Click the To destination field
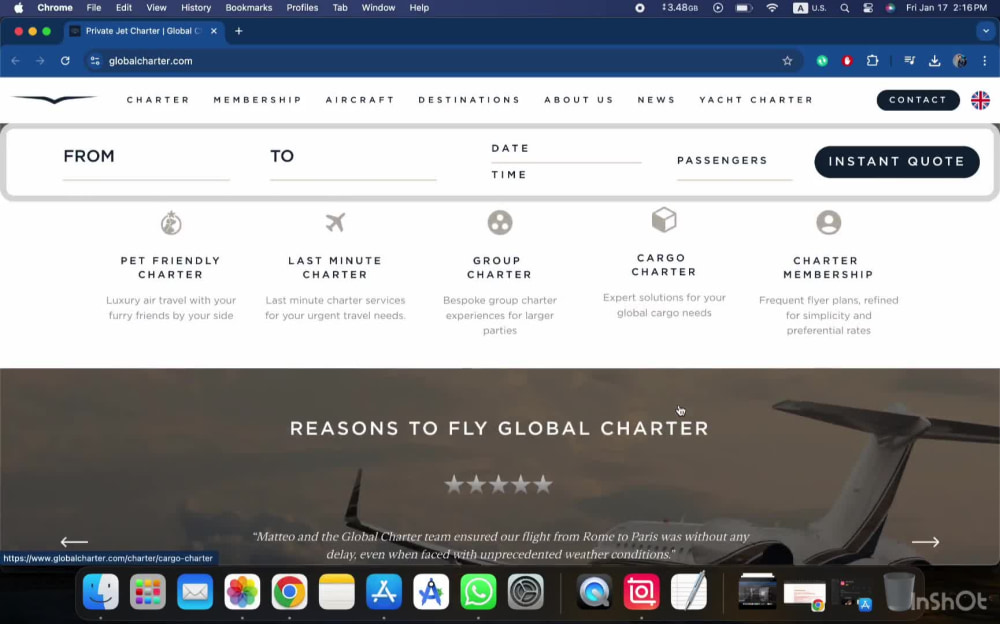 pyautogui.click(x=353, y=161)
